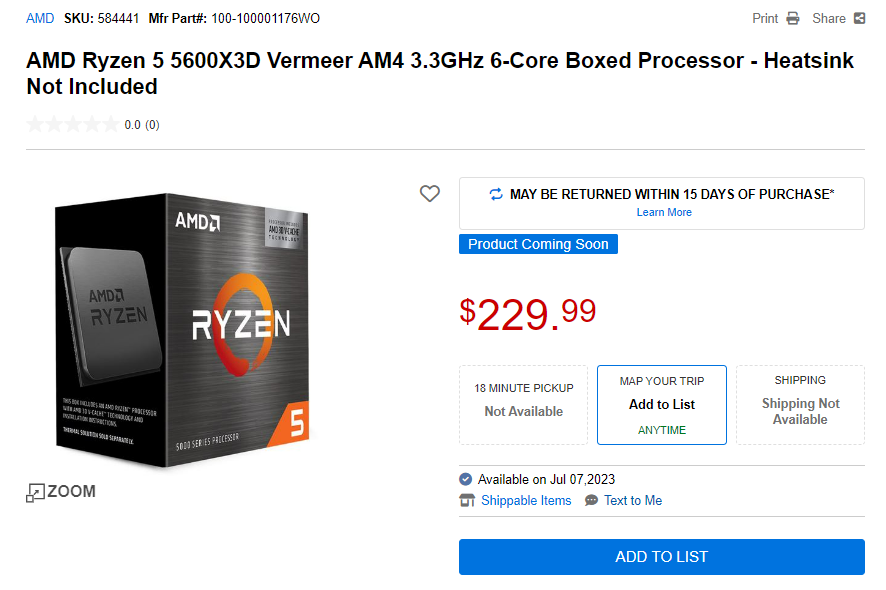This screenshot has width=886, height=590.
Task: Click the AMD brand link
Action: coord(39,17)
